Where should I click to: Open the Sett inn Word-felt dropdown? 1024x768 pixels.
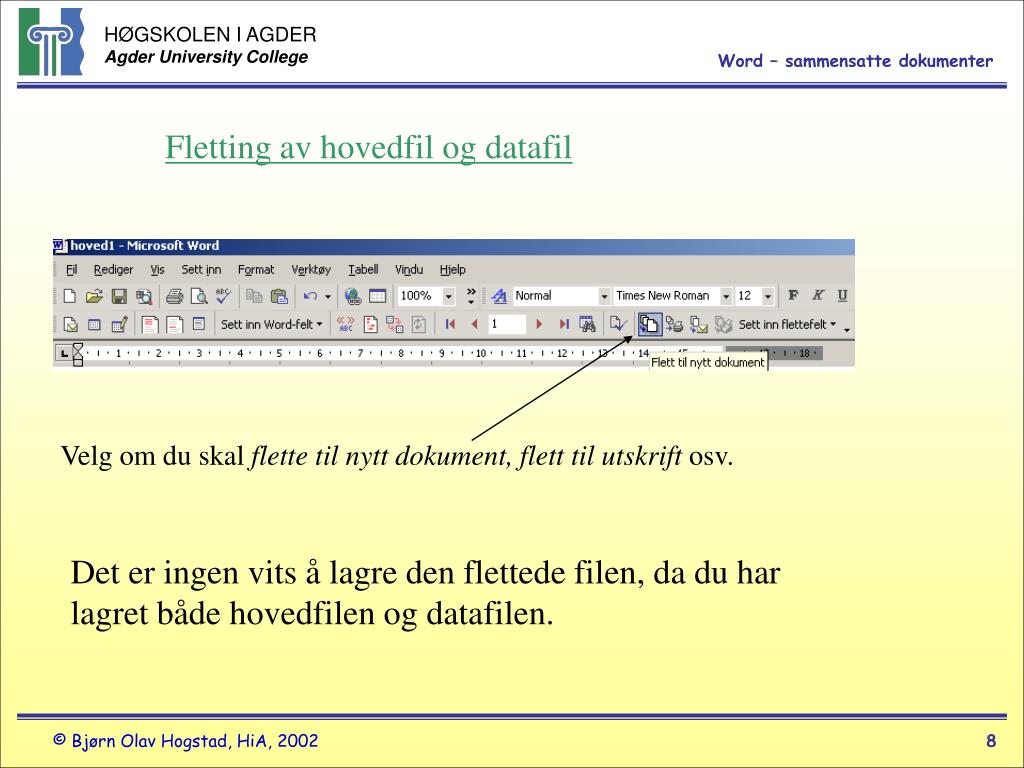point(272,324)
